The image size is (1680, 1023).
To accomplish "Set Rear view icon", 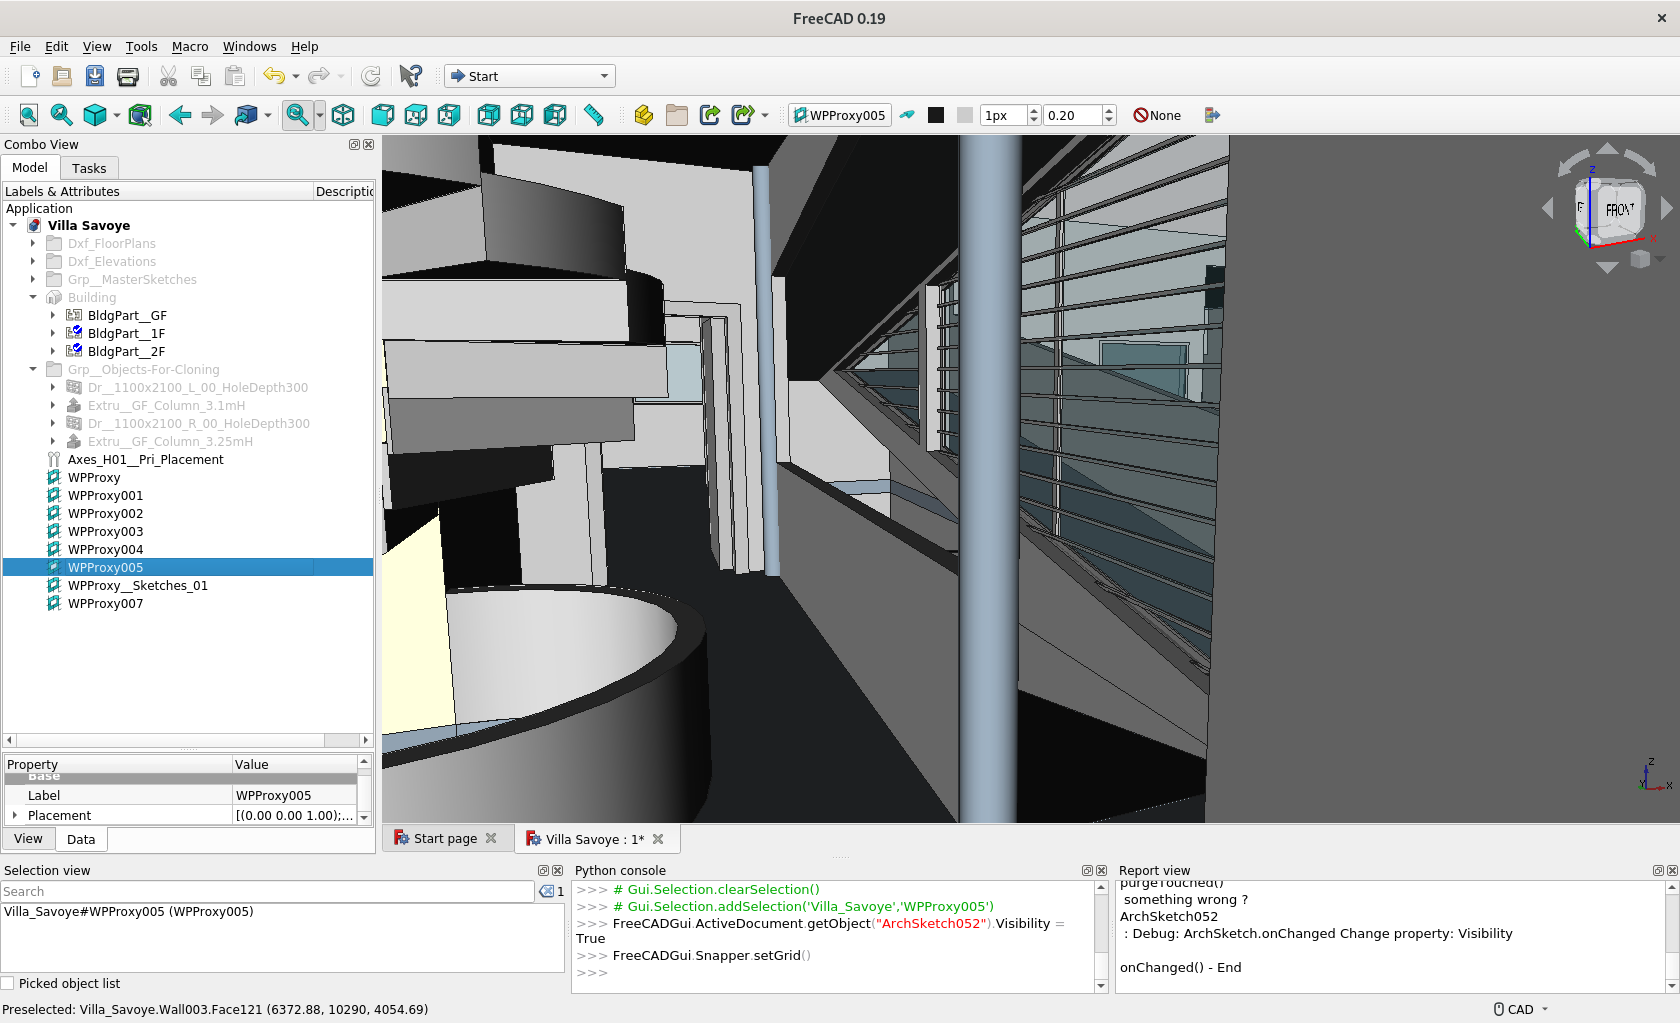I will [x=489, y=115].
